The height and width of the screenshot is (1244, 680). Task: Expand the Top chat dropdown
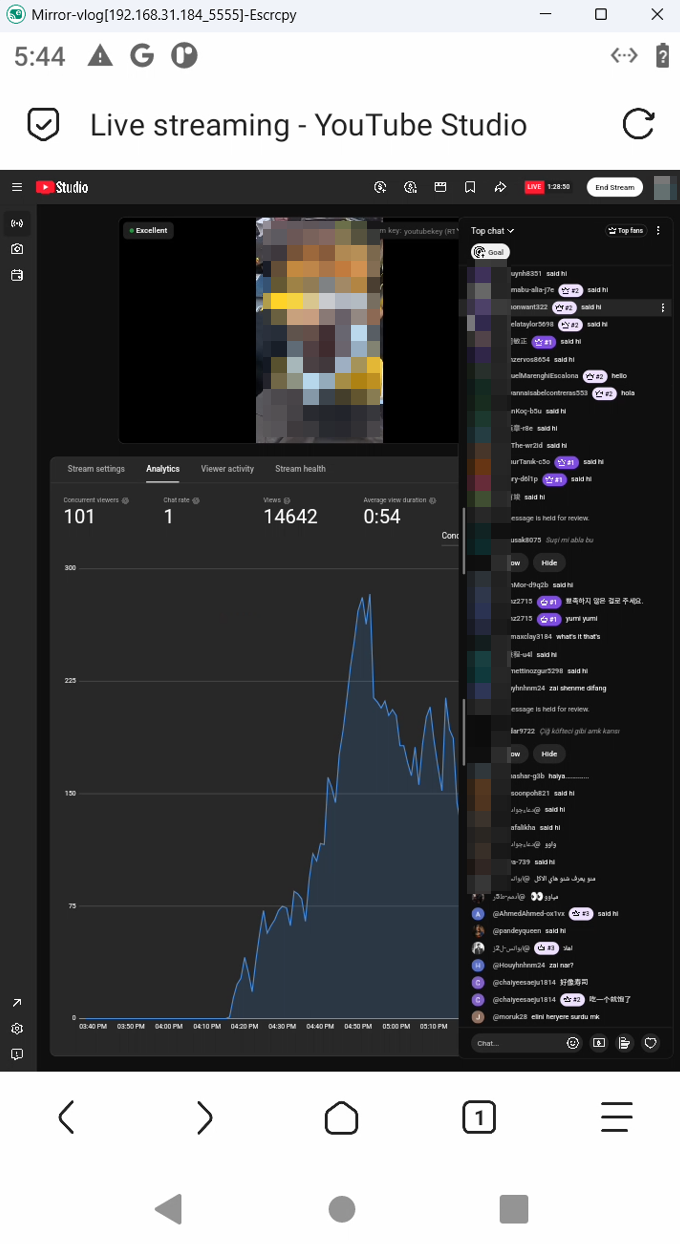pyautogui.click(x=492, y=231)
